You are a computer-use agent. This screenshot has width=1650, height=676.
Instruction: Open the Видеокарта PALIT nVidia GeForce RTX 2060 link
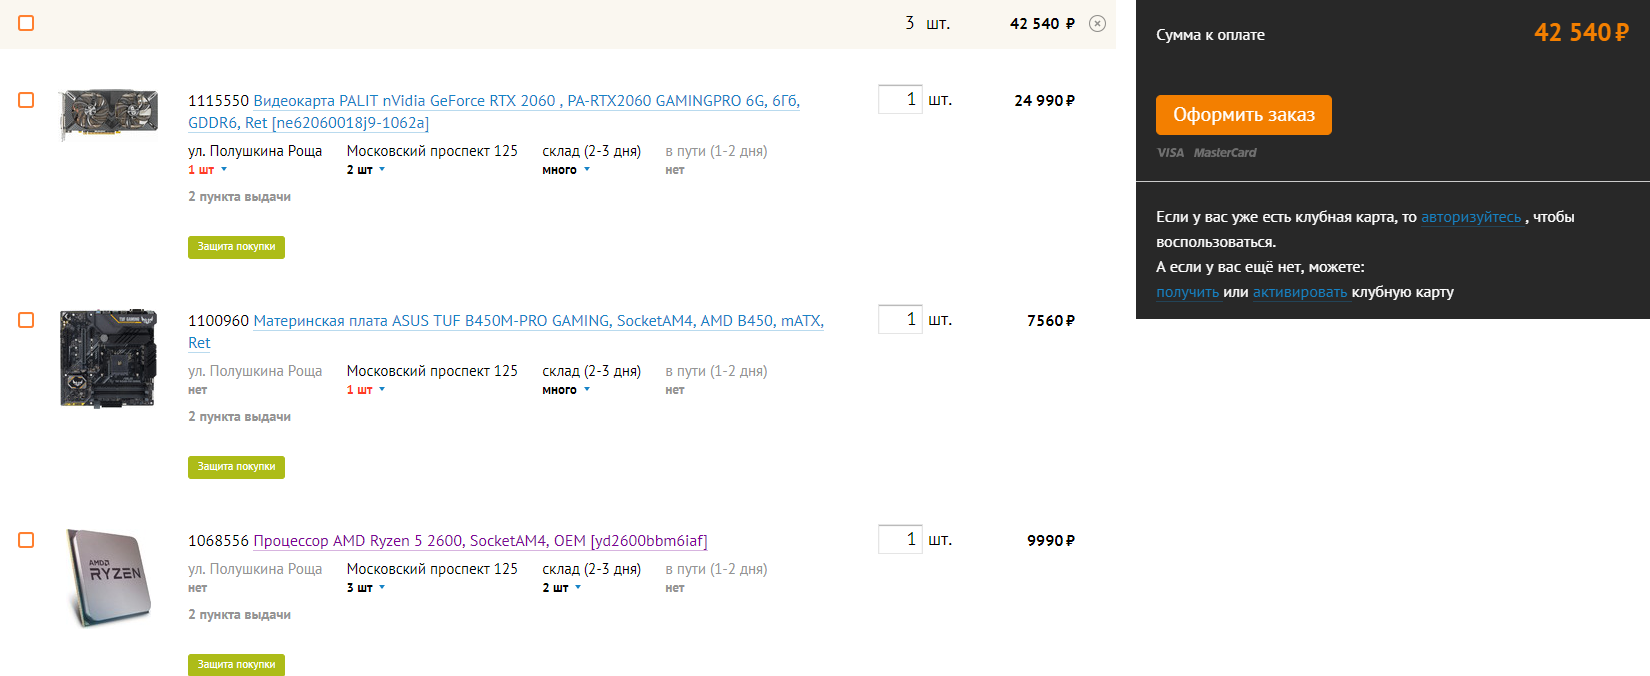tap(494, 112)
